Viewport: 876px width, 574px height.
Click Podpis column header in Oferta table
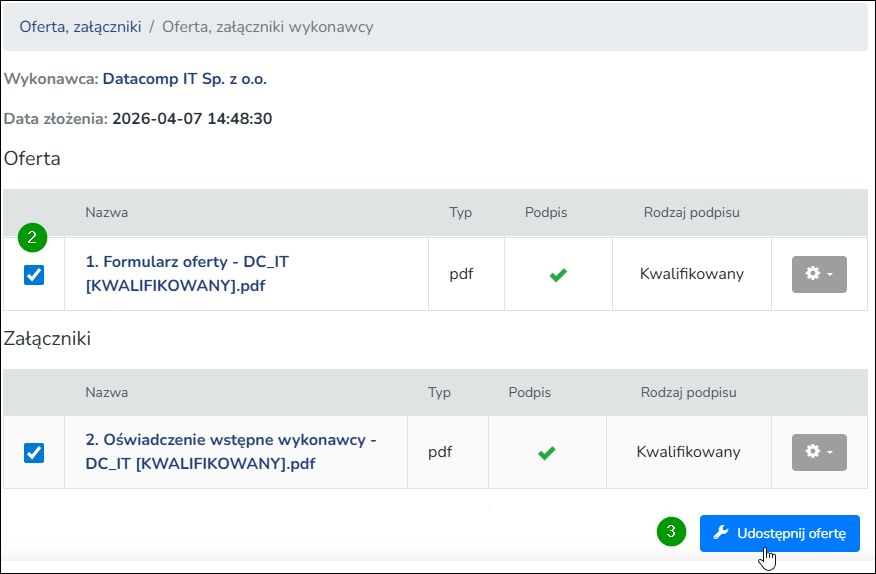coord(546,212)
